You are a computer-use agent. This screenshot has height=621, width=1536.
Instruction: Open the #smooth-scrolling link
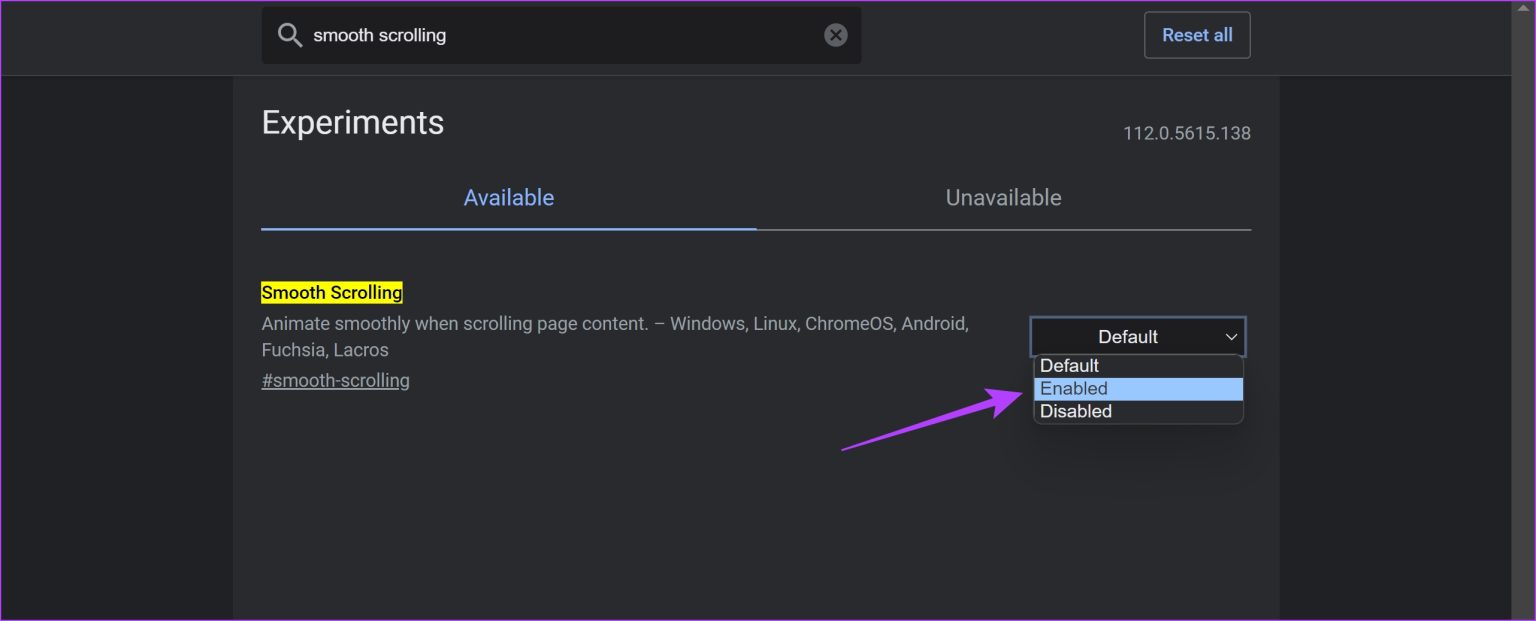point(335,380)
